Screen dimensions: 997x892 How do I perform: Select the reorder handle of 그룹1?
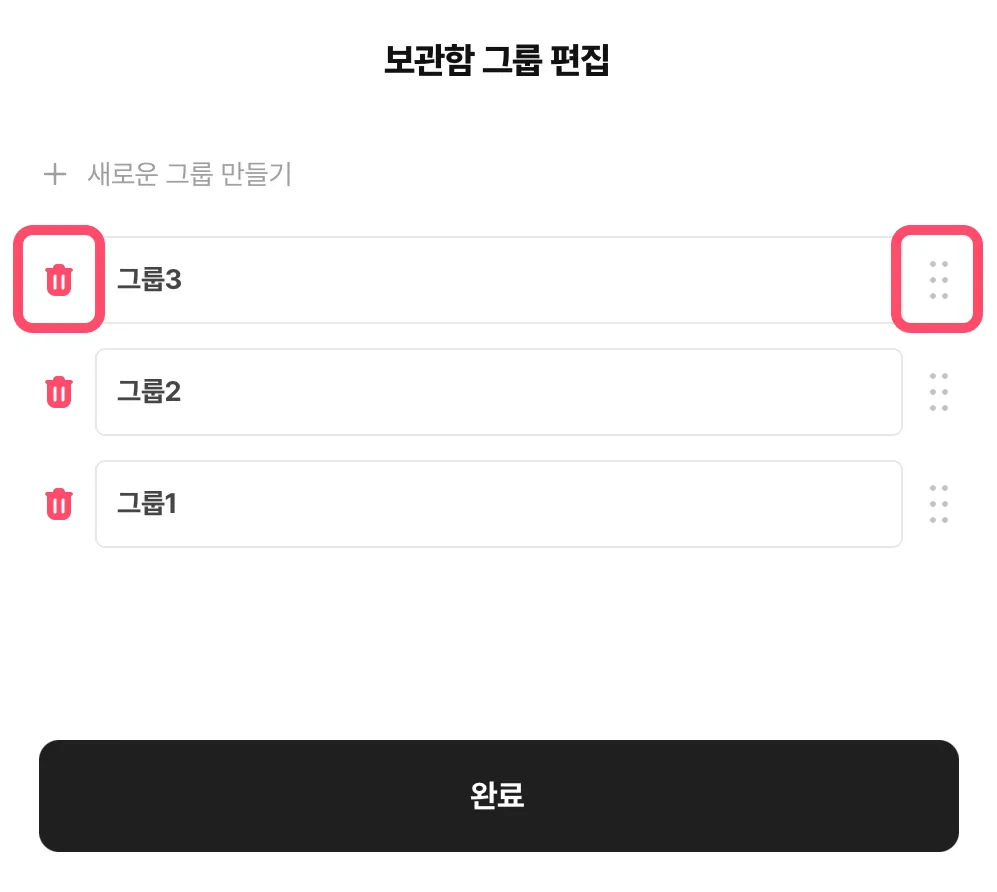coord(938,504)
